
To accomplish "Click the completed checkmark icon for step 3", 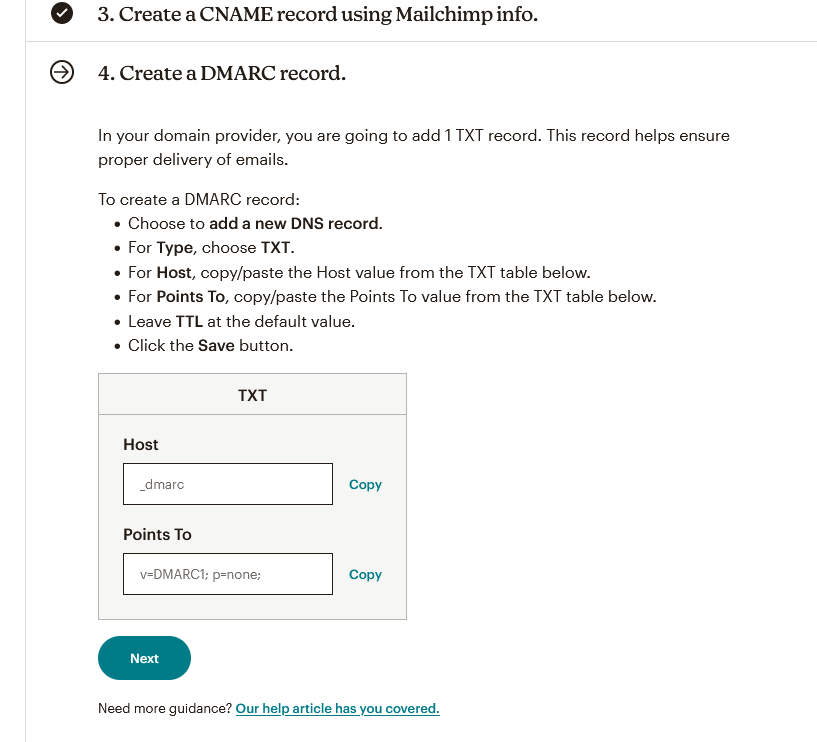I will point(61,15).
